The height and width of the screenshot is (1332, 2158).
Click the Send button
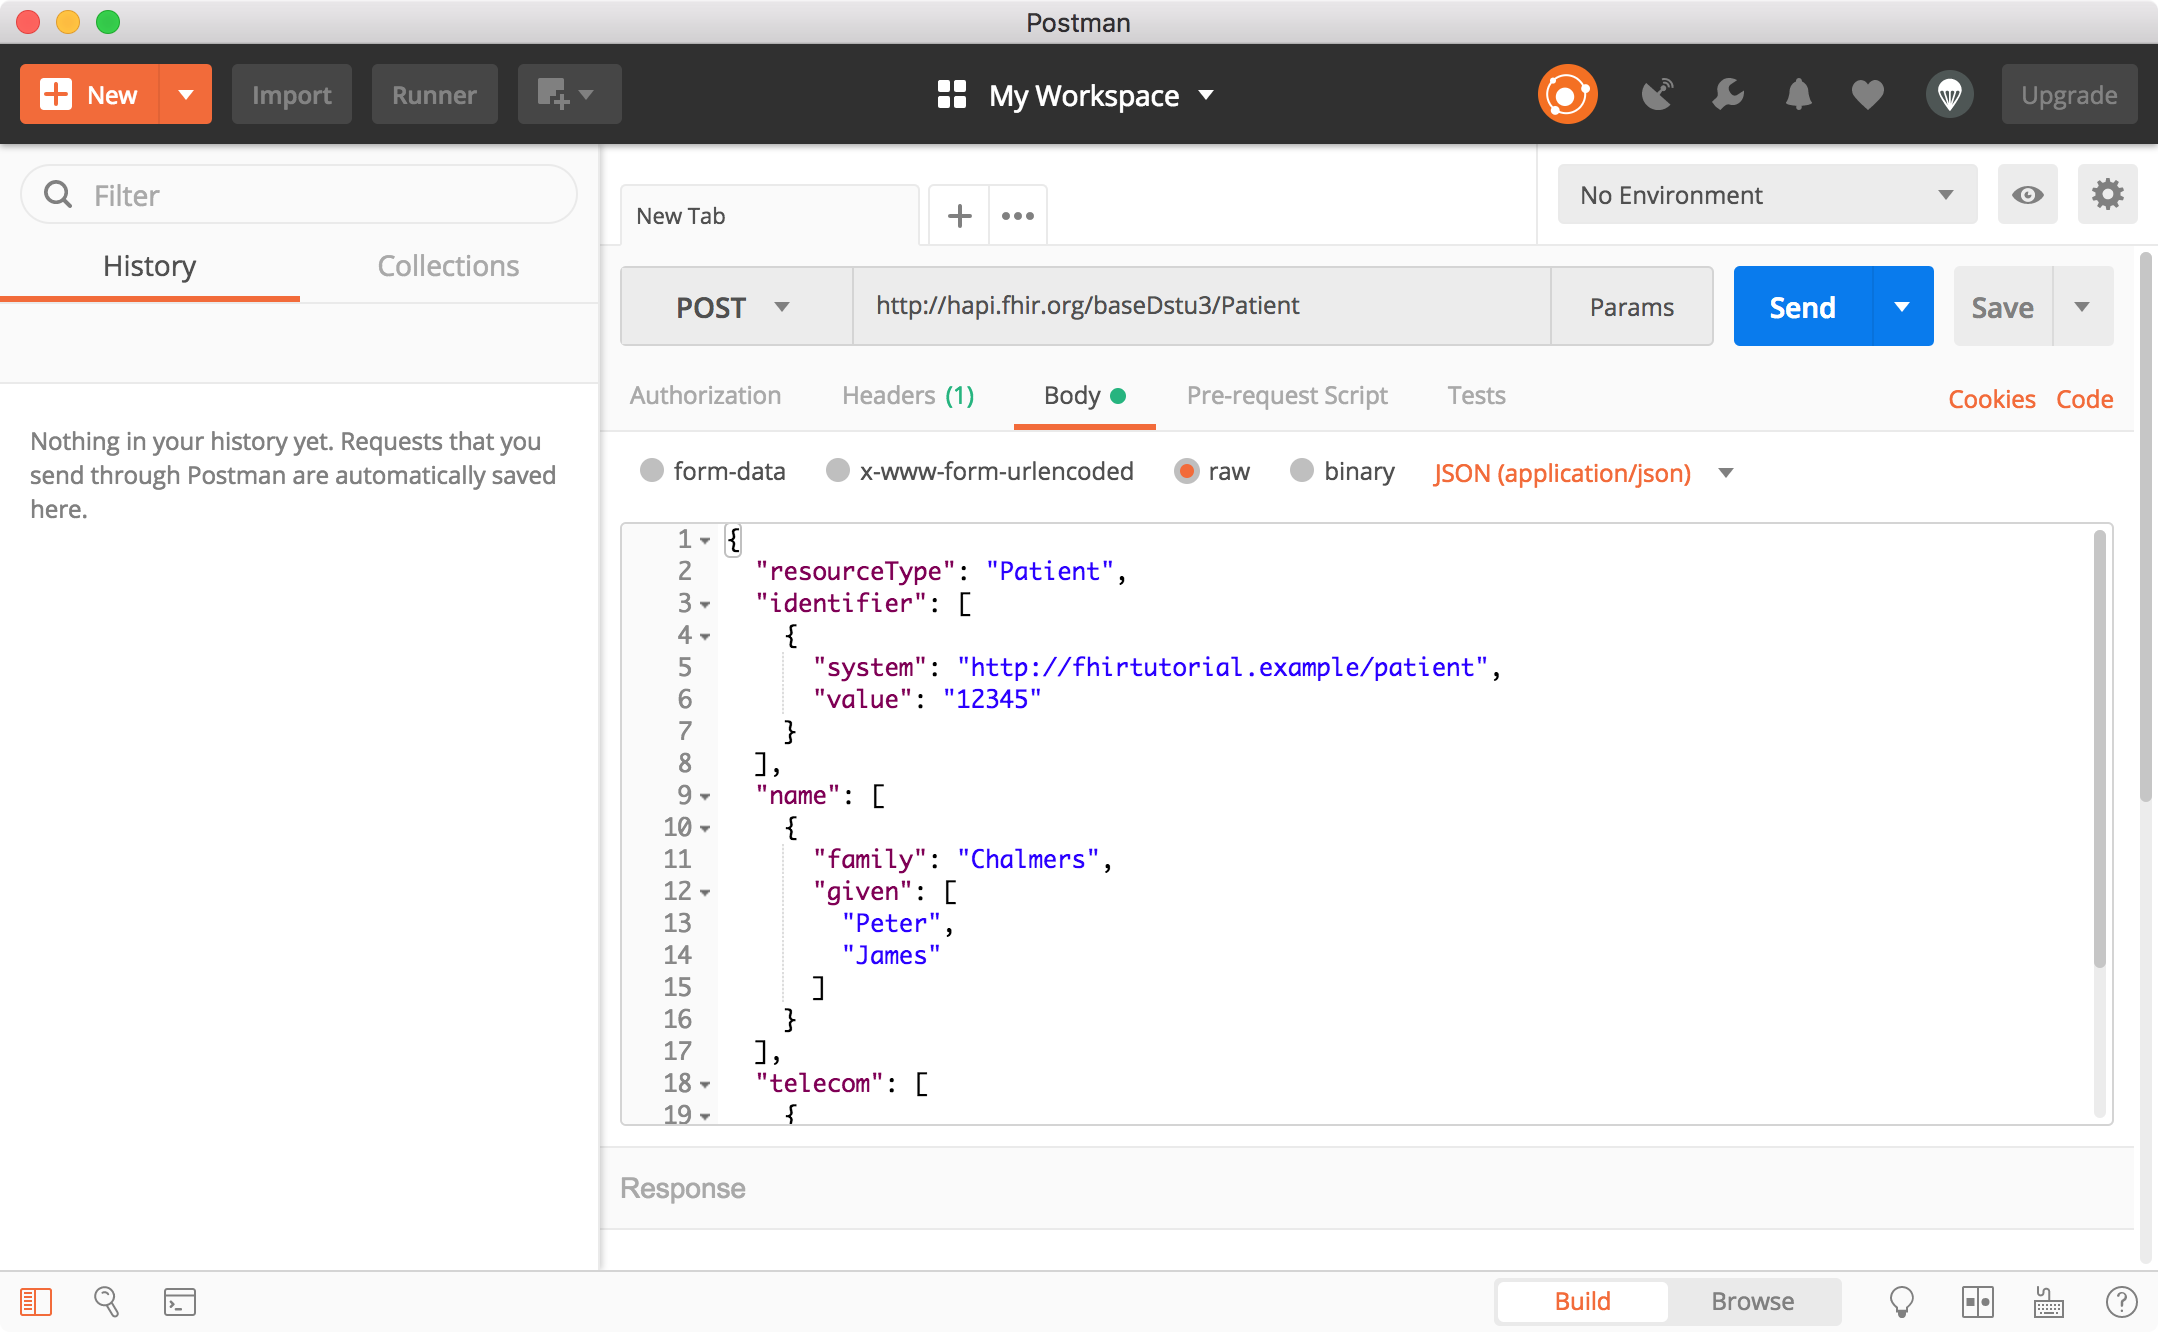click(1802, 306)
